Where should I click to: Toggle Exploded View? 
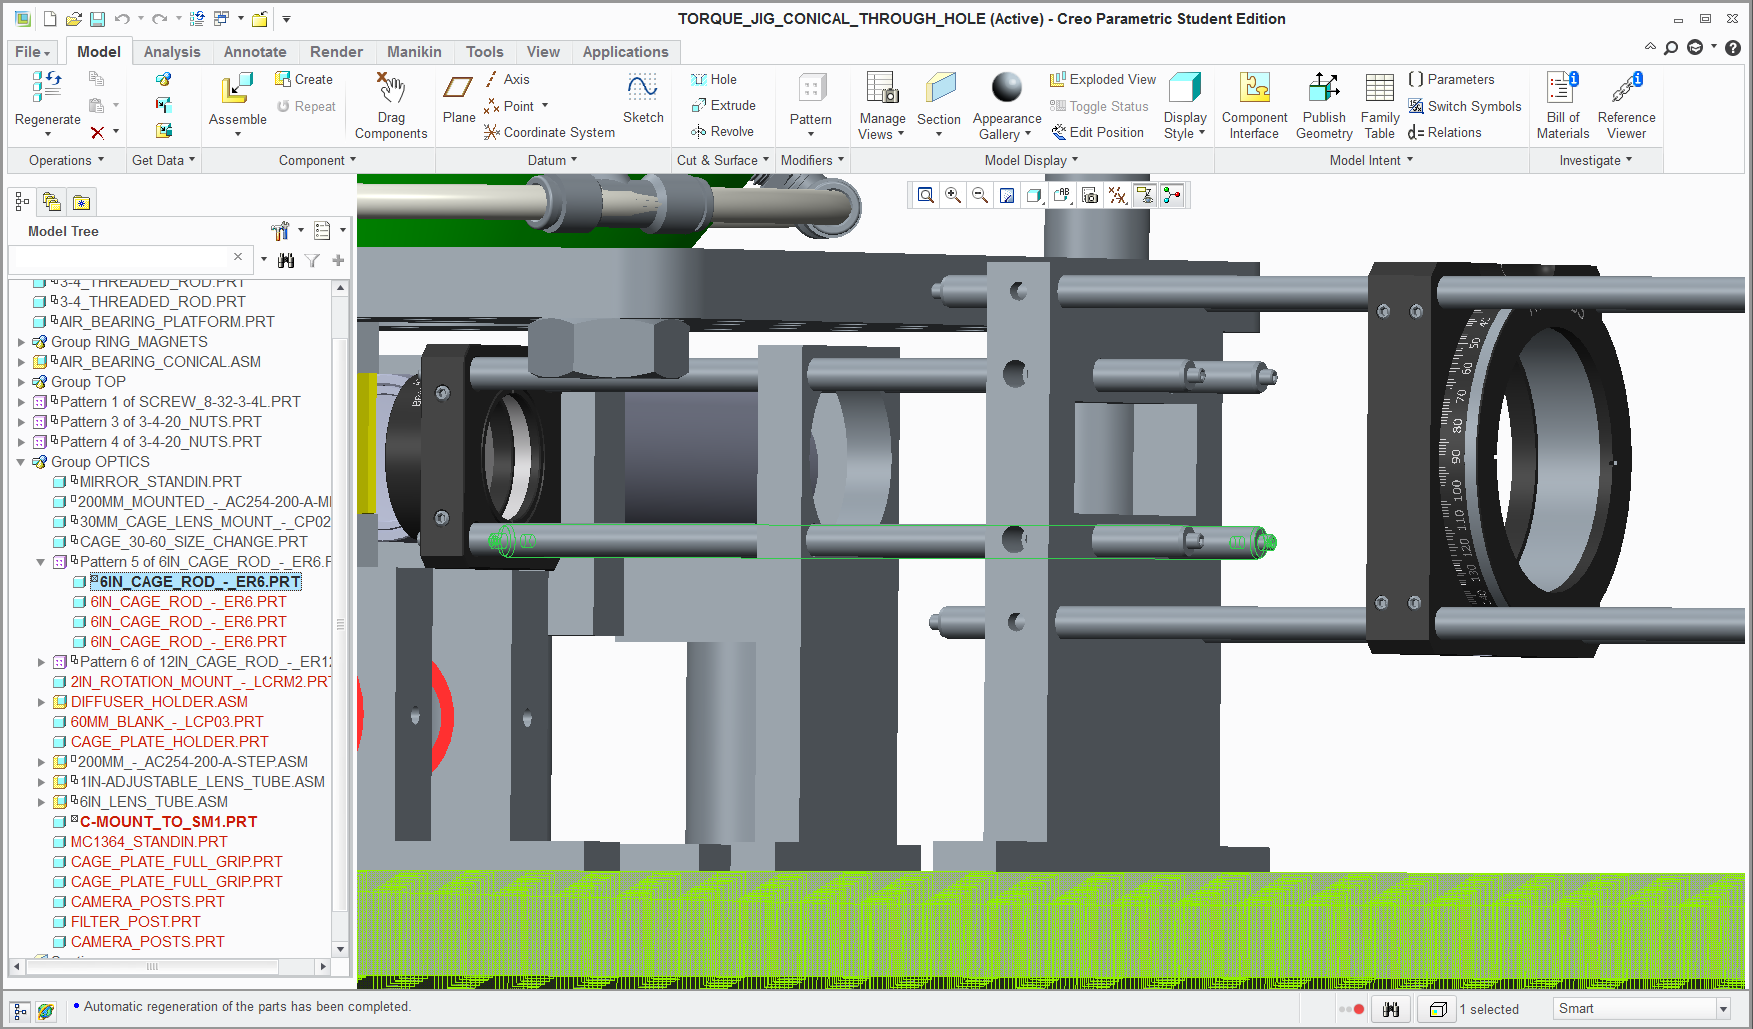pos(1103,79)
